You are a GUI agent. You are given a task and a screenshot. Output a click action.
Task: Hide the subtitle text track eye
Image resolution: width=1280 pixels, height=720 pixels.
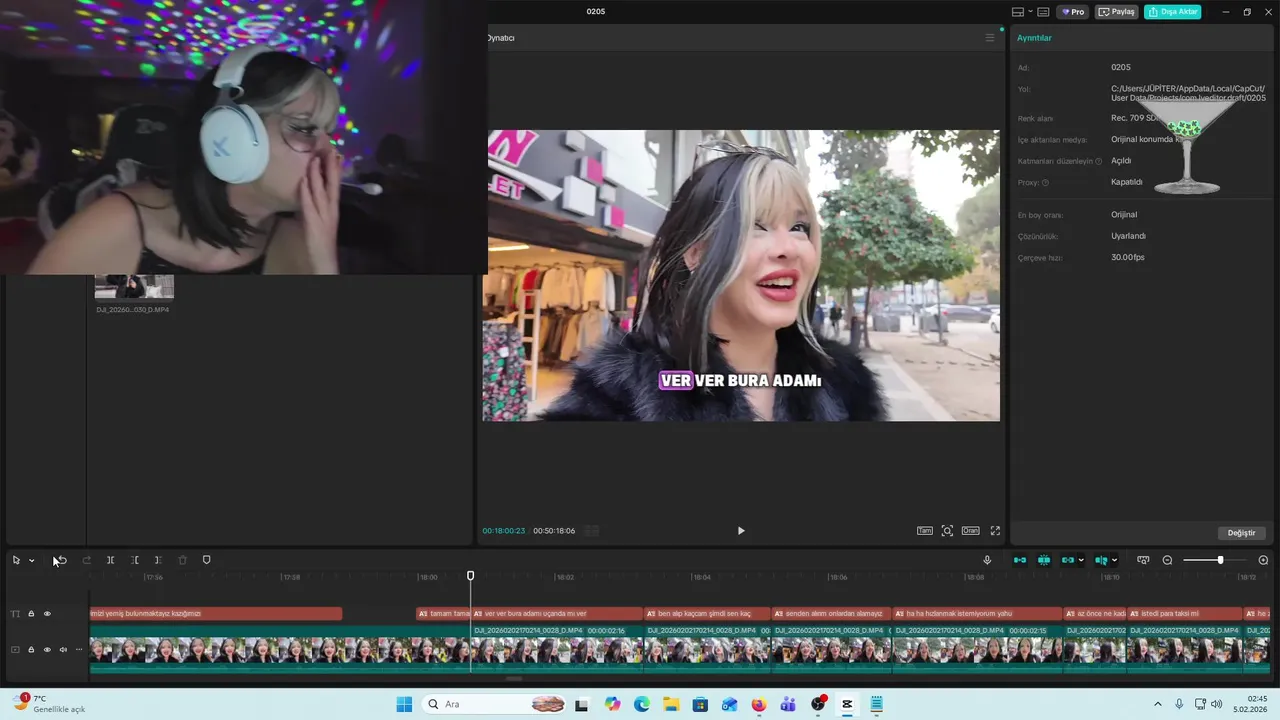click(47, 614)
